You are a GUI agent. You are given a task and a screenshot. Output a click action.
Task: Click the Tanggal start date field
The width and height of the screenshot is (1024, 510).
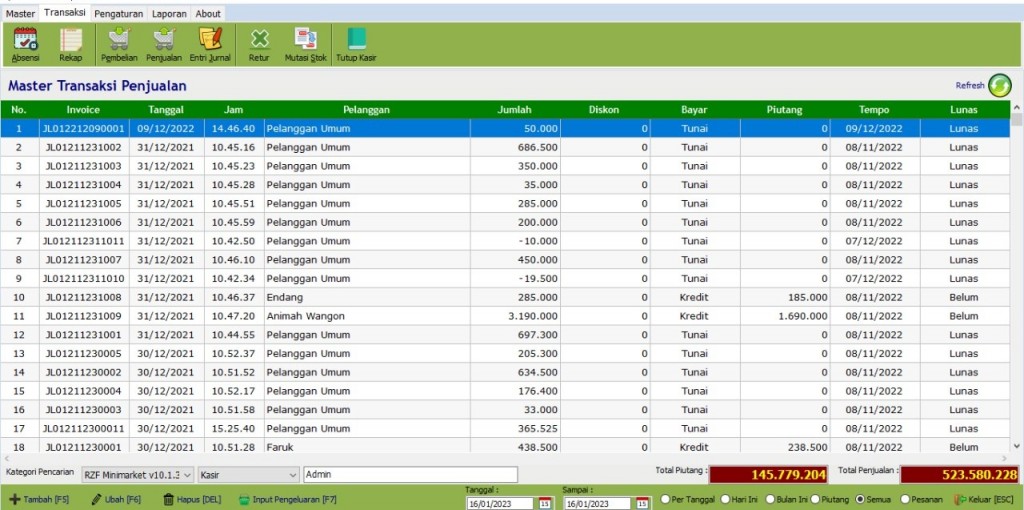point(502,503)
